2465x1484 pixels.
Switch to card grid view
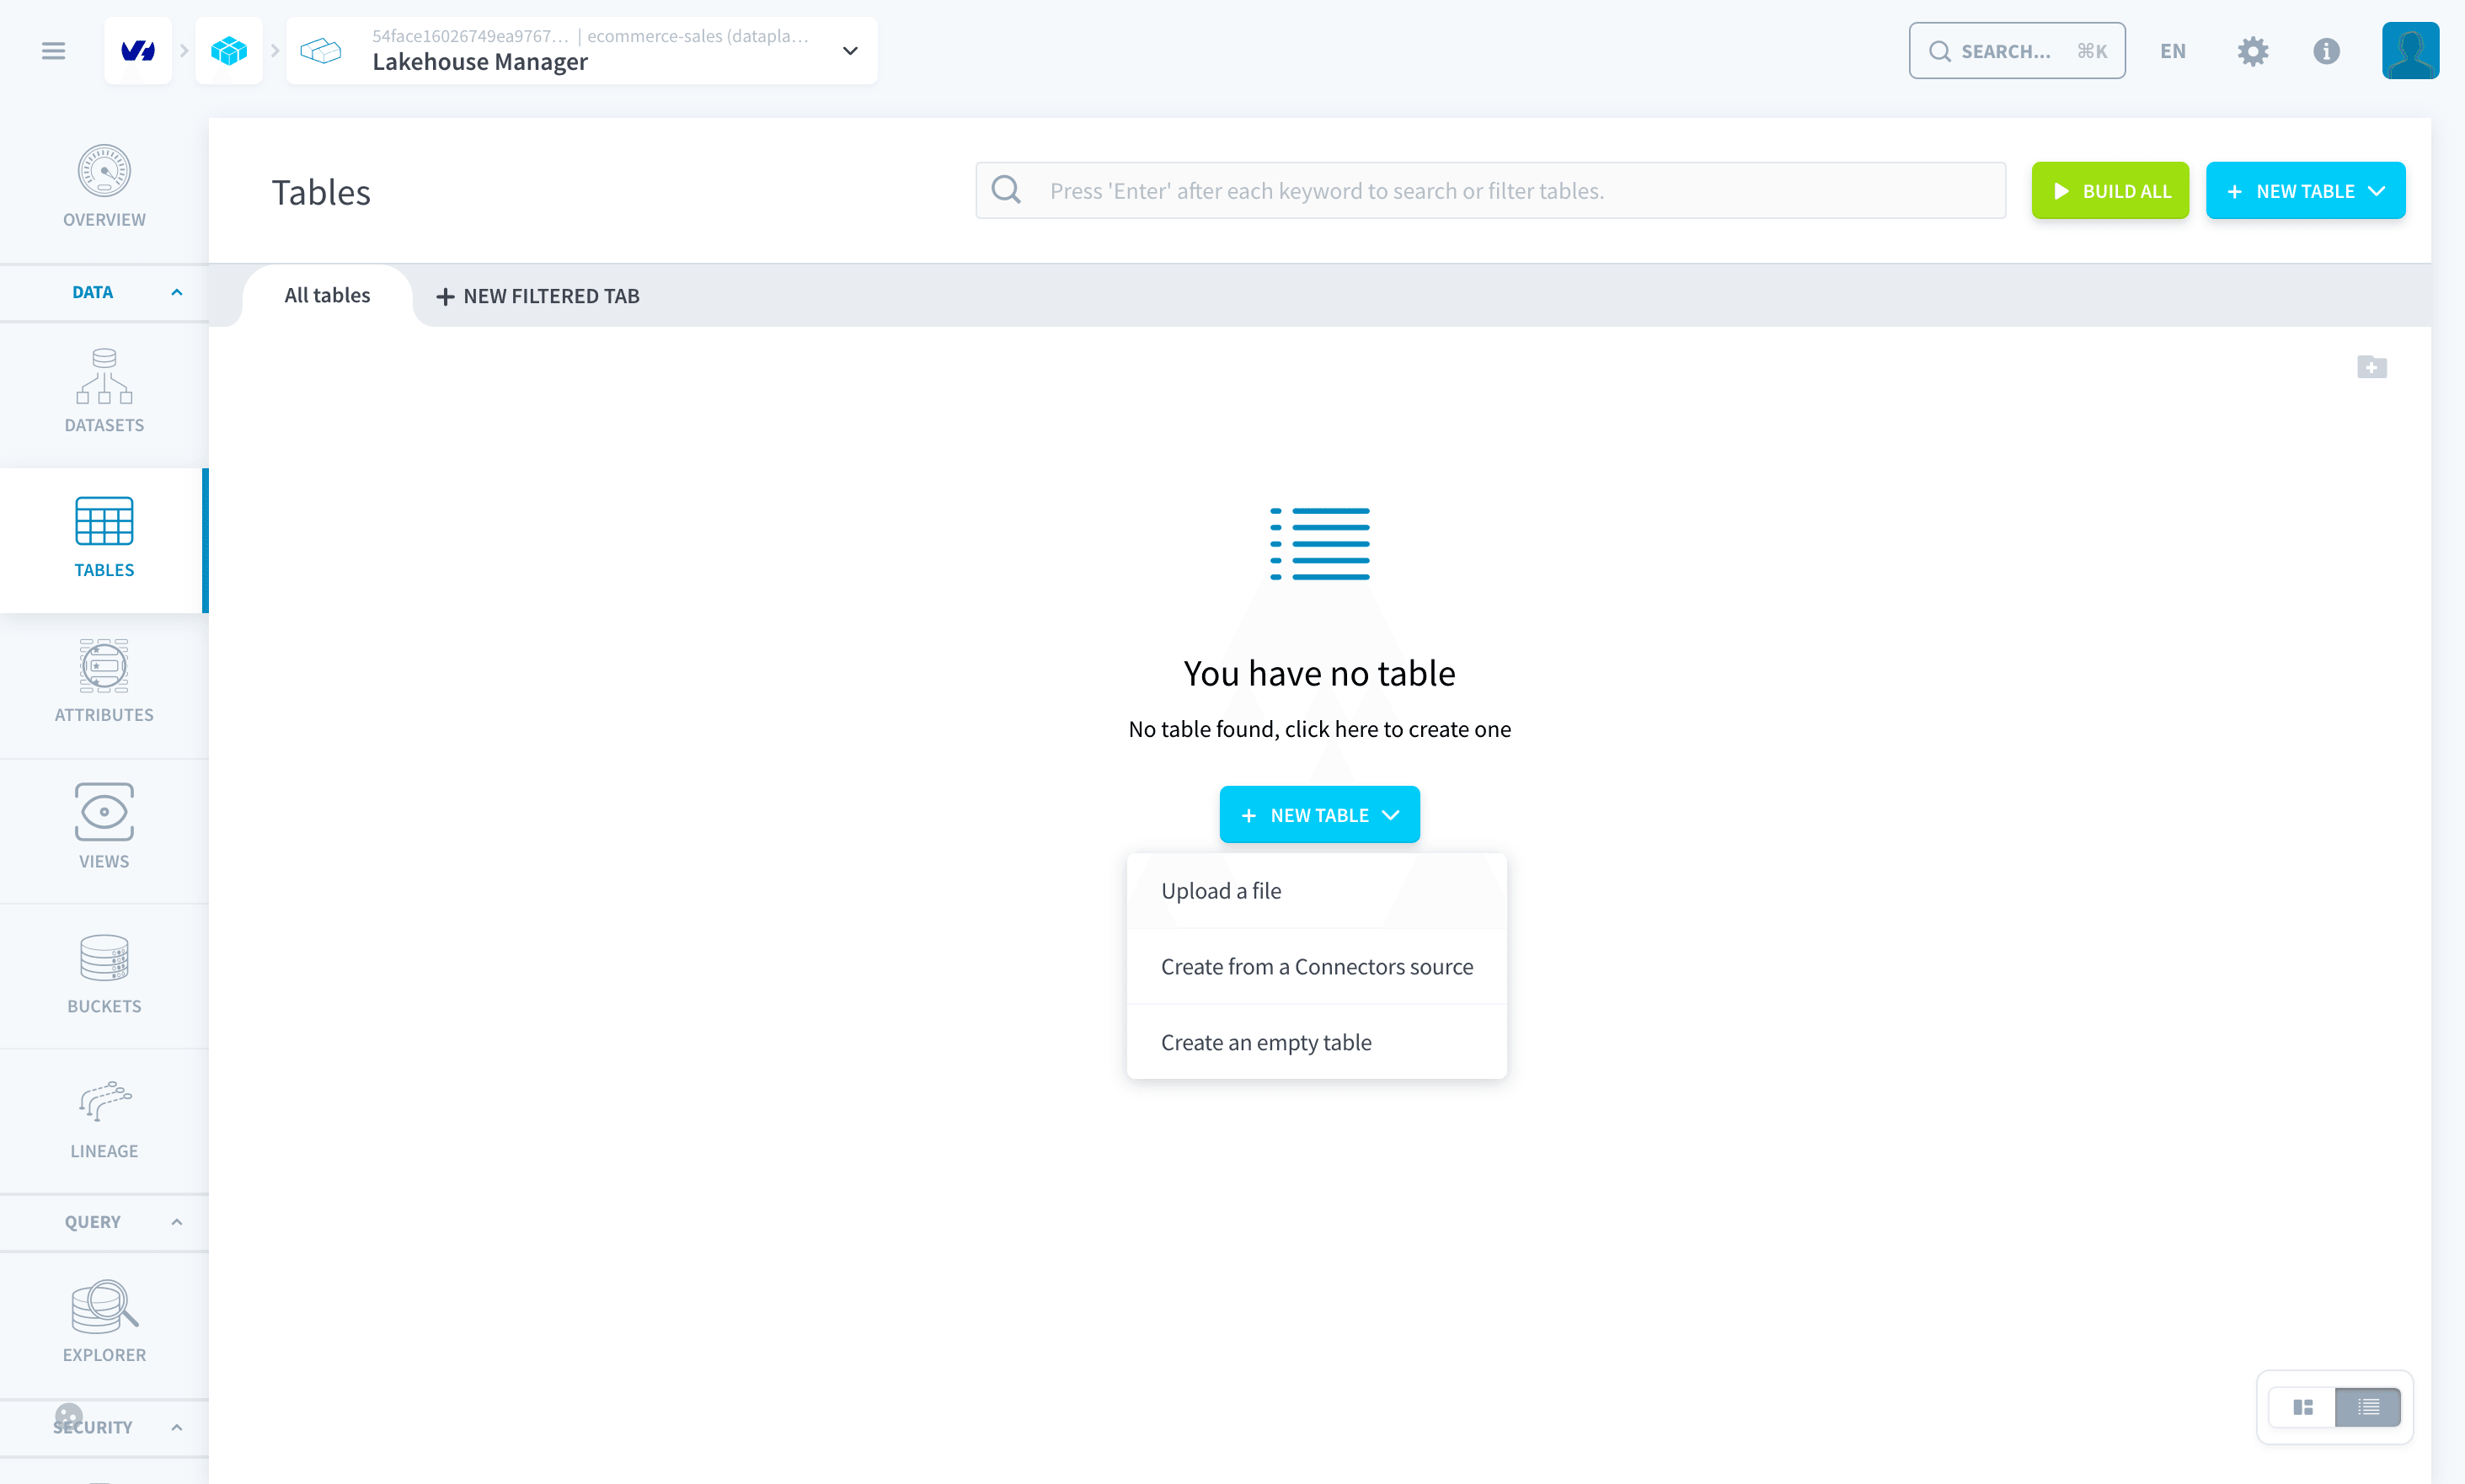pos(2303,1407)
